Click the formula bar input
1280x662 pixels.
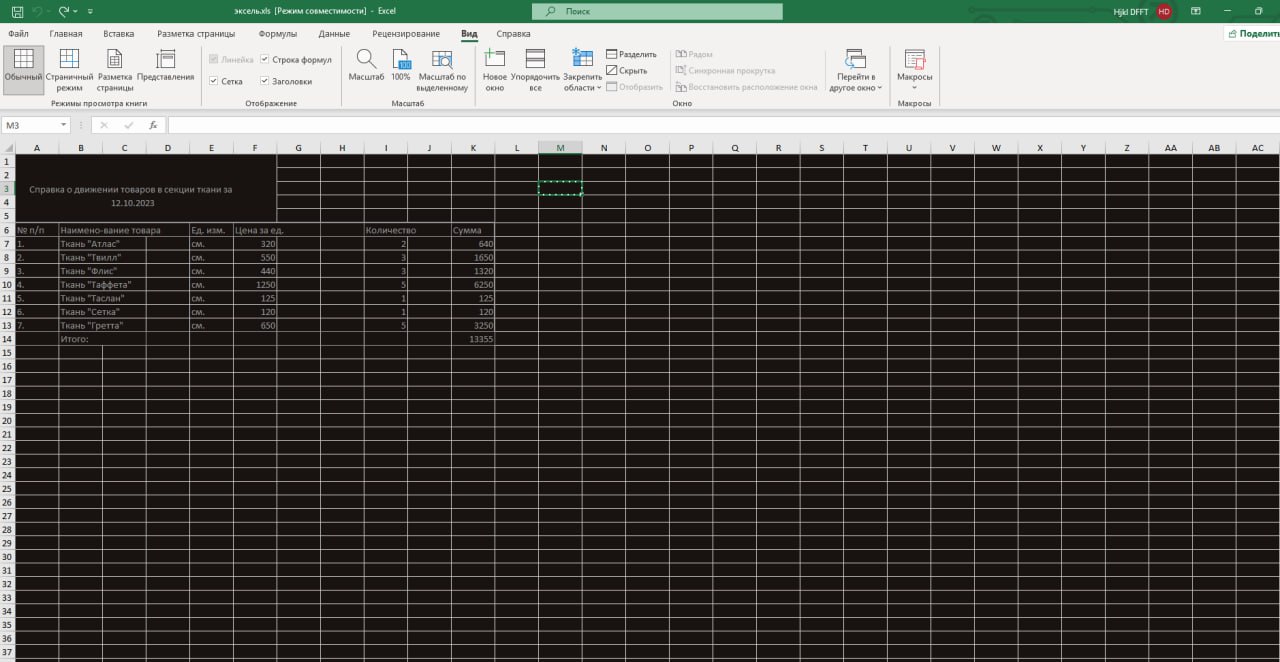[722, 125]
